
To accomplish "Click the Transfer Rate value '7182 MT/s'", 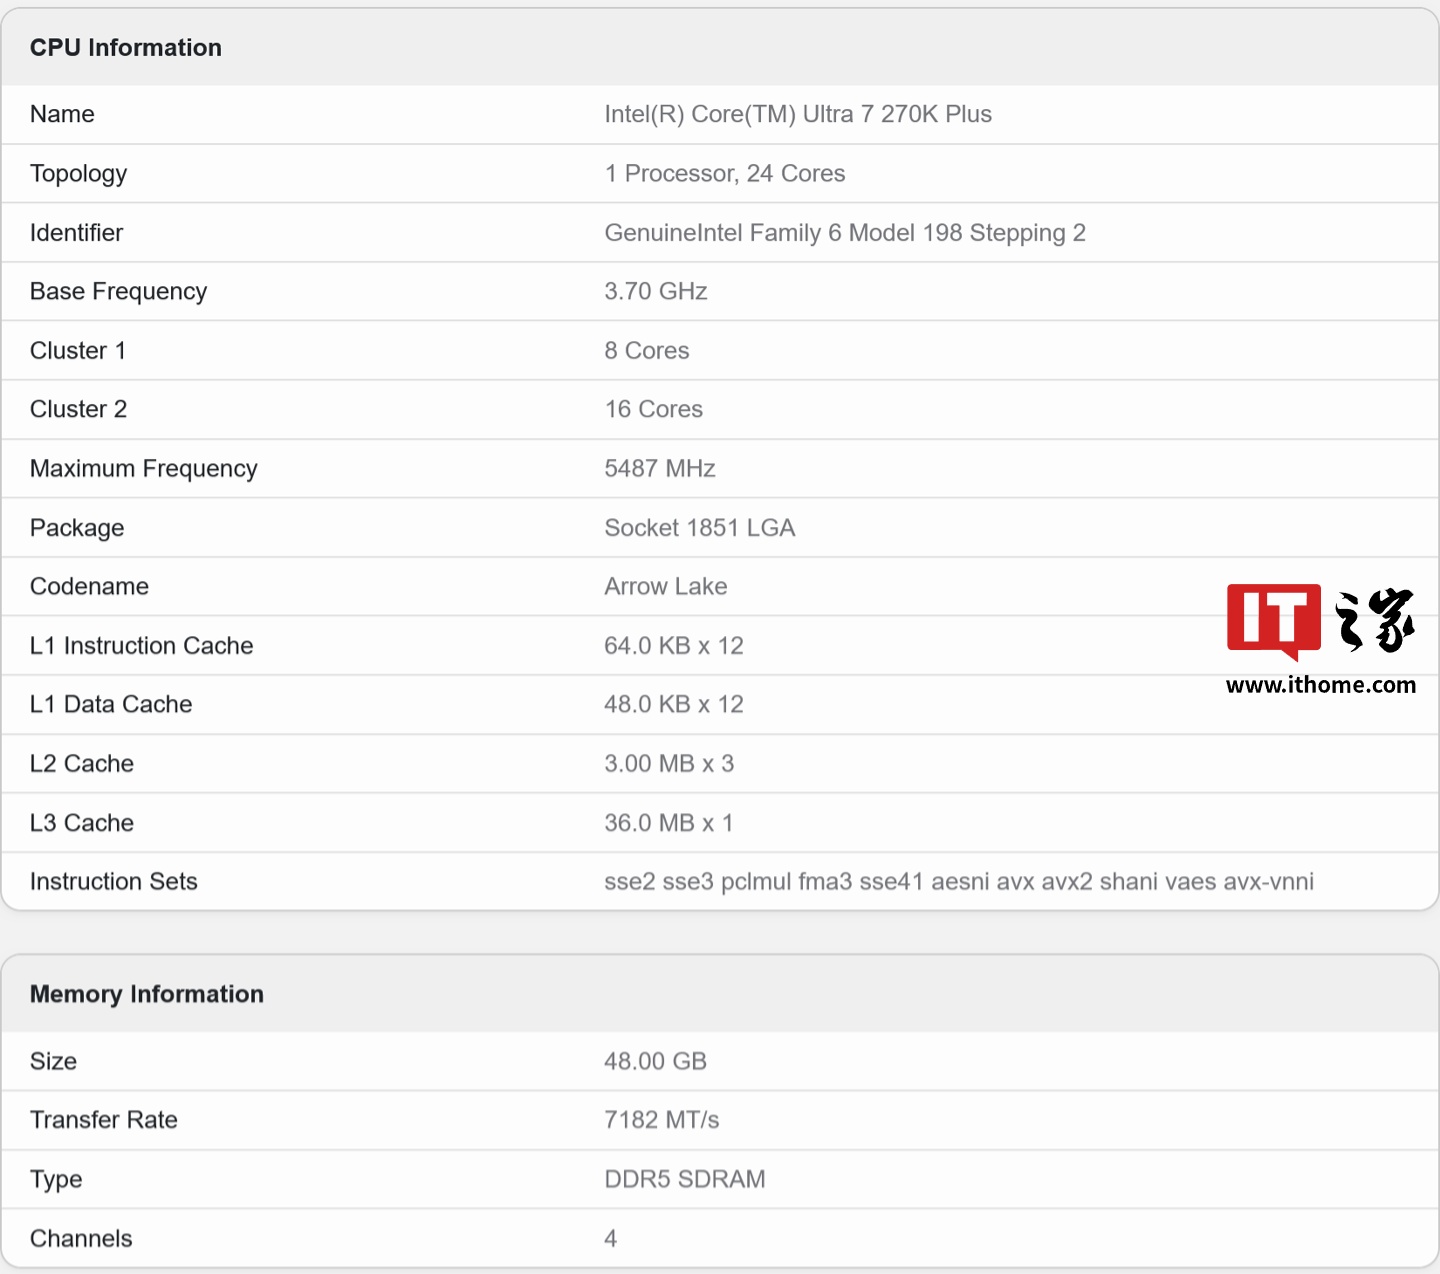I will [x=662, y=1120].
